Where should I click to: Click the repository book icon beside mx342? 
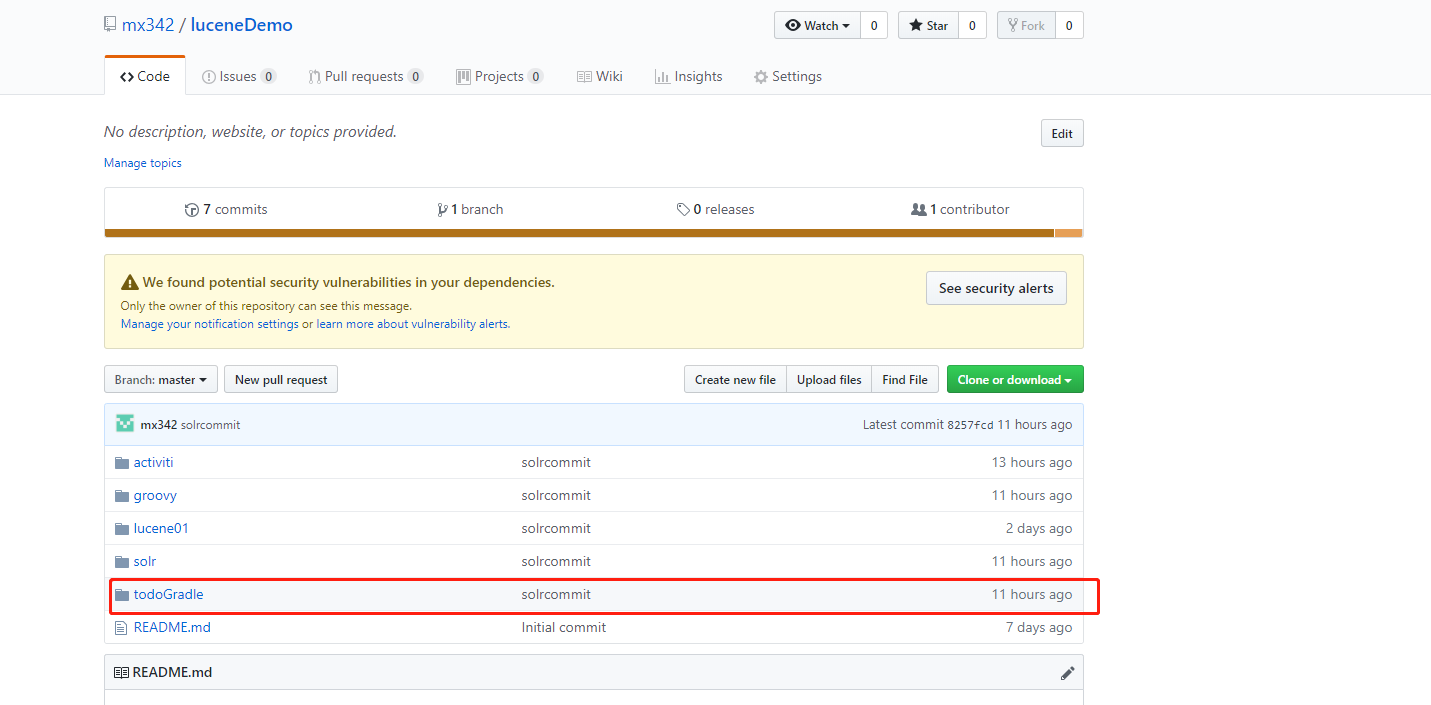110,25
